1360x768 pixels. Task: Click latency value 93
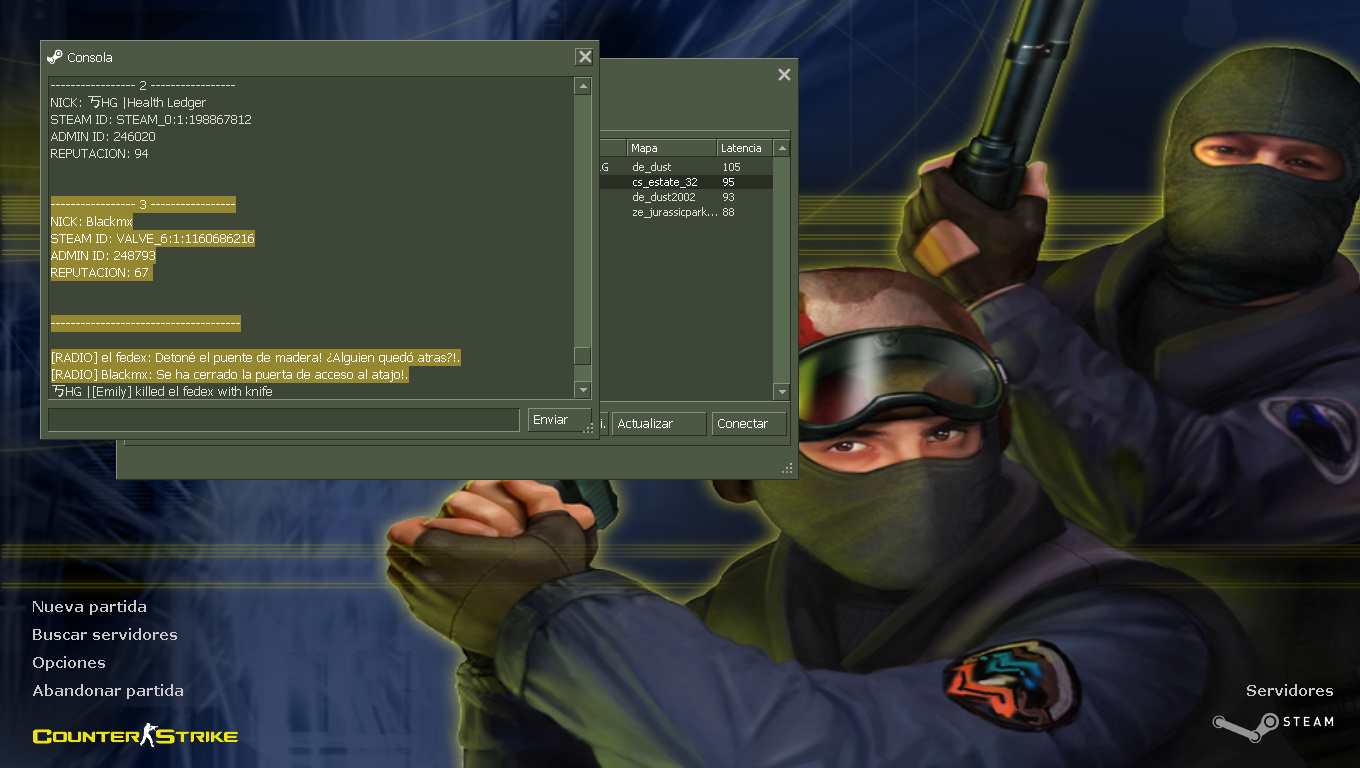pos(728,197)
